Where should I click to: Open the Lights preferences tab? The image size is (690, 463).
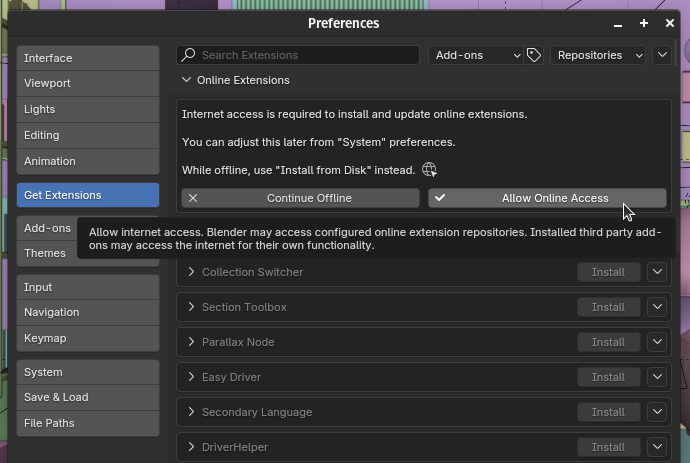[x=88, y=109]
